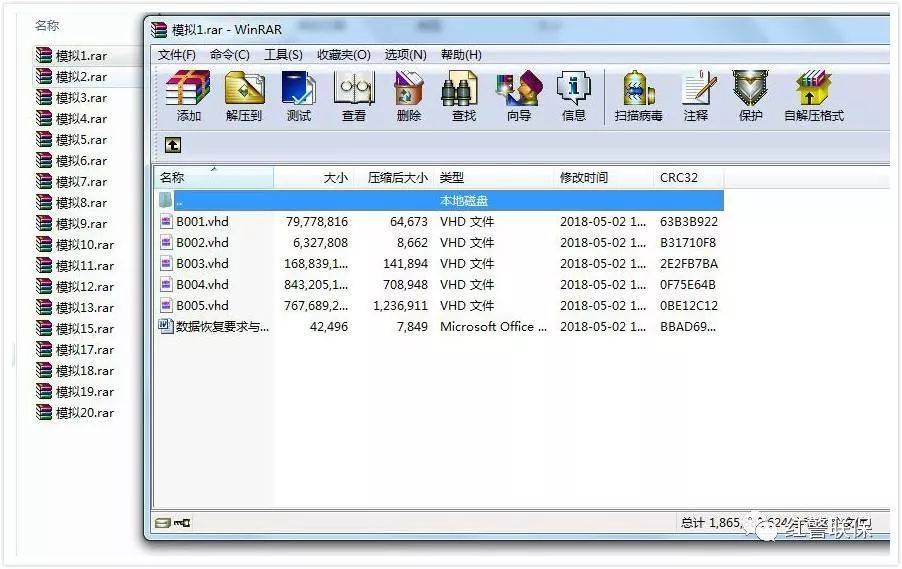This screenshot has width=902, height=569.
Task: Show archive 信息 (Info) icon
Action: pyautogui.click(x=574, y=96)
